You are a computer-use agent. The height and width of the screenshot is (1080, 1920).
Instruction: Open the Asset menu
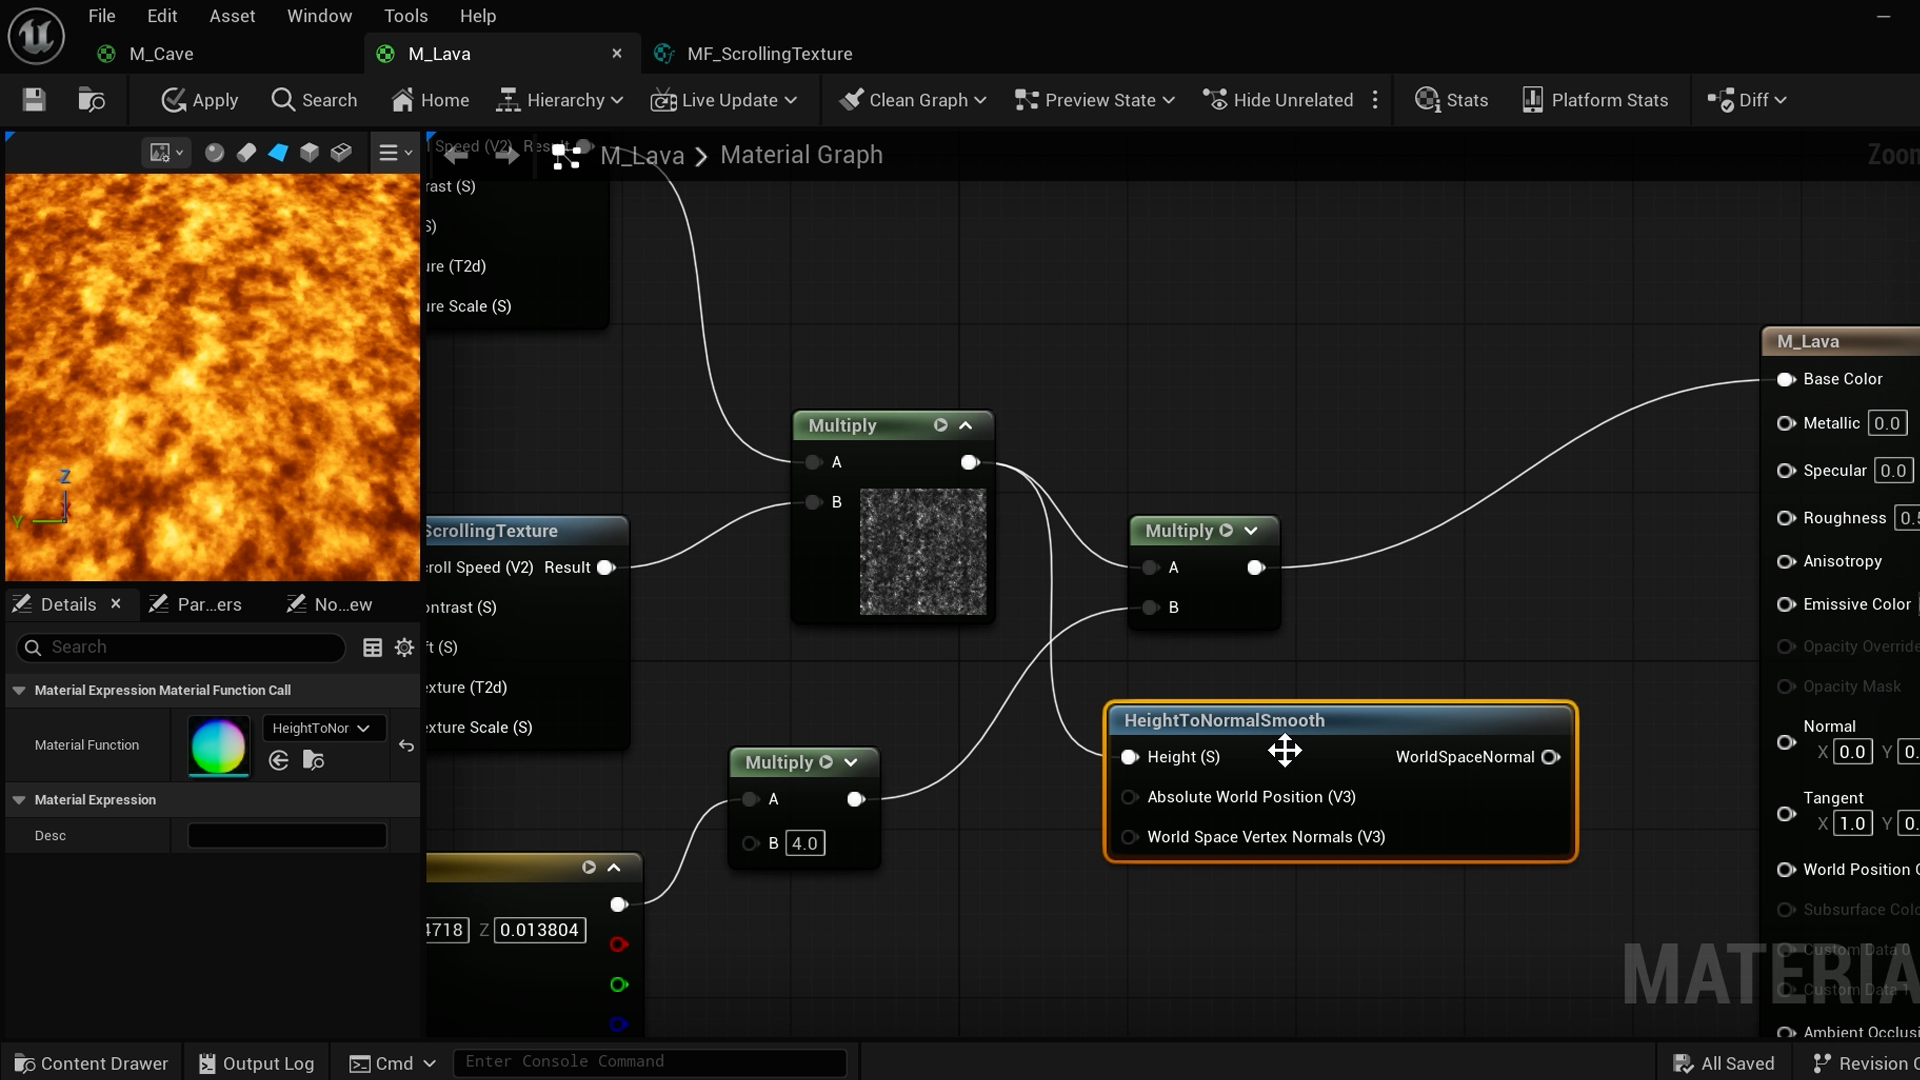click(232, 16)
